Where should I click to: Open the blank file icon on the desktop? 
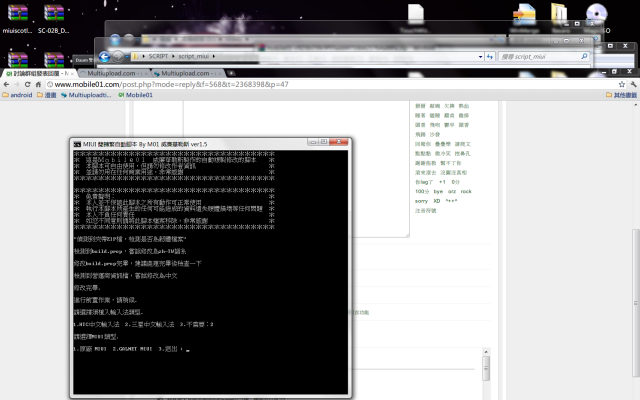(416, 16)
